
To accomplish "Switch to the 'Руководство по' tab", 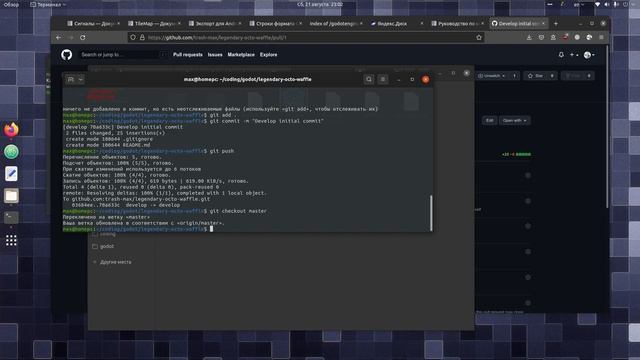I will click(x=458, y=24).
